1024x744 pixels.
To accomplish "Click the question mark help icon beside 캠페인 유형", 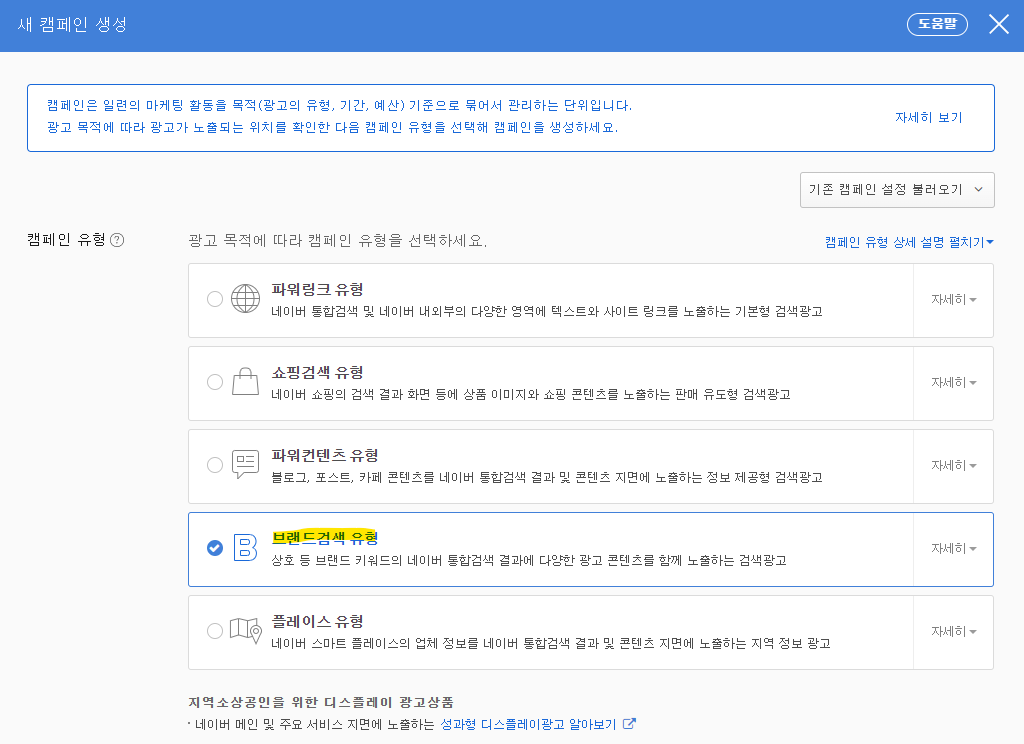I will (x=117, y=240).
